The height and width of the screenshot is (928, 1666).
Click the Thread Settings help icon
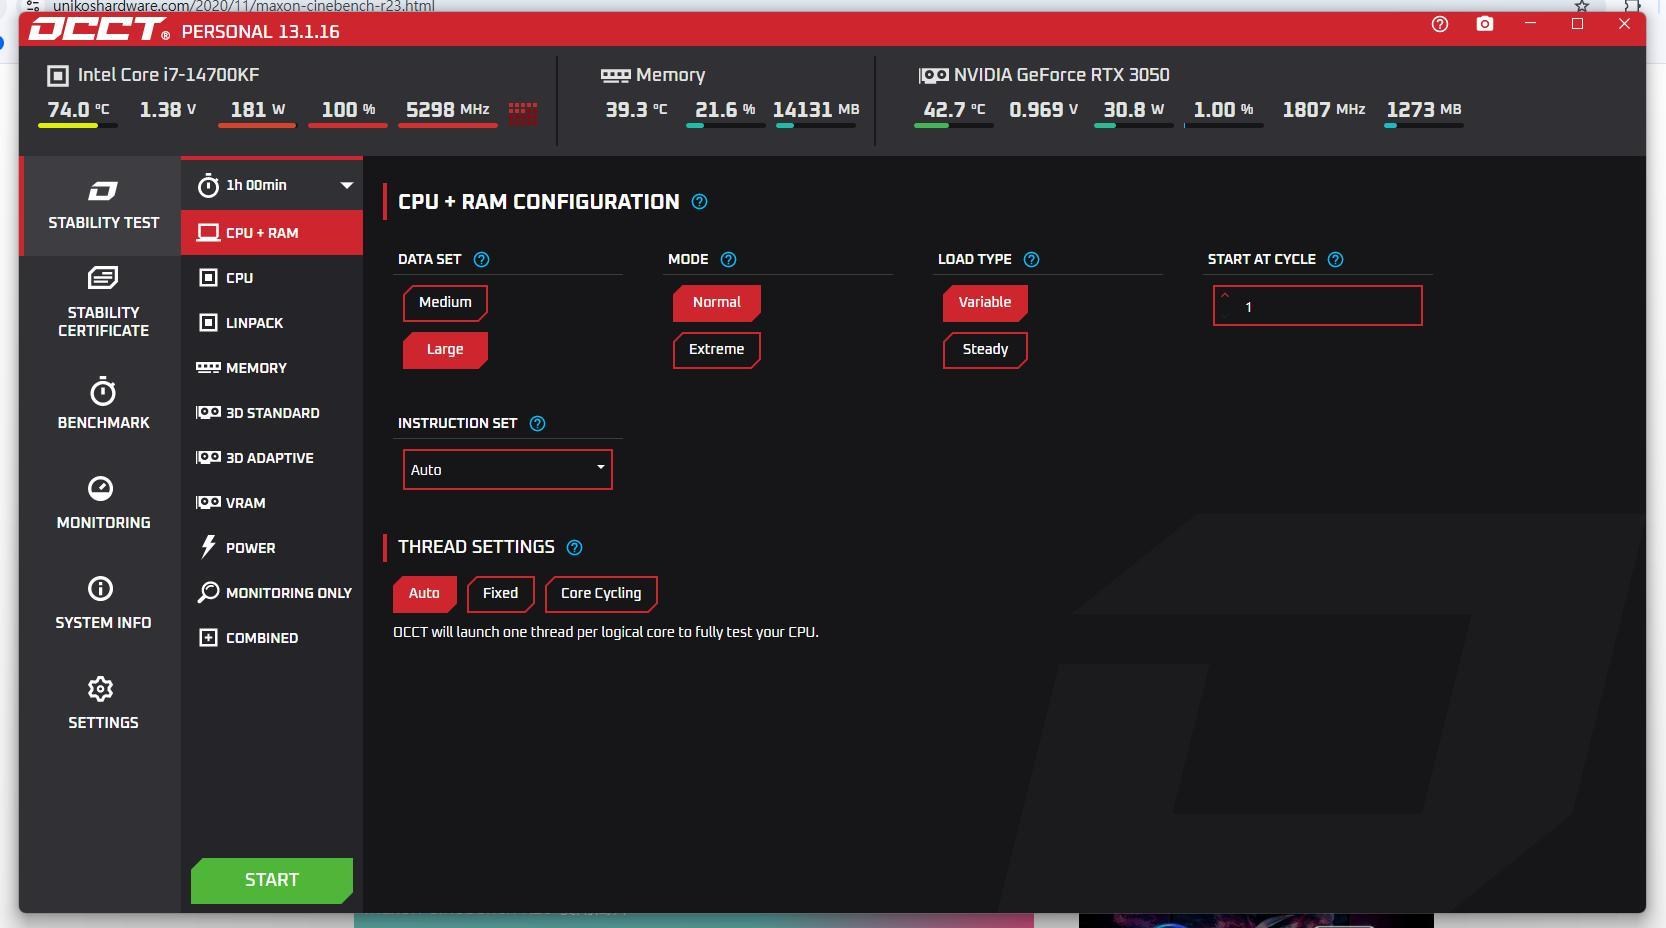pyautogui.click(x=574, y=547)
